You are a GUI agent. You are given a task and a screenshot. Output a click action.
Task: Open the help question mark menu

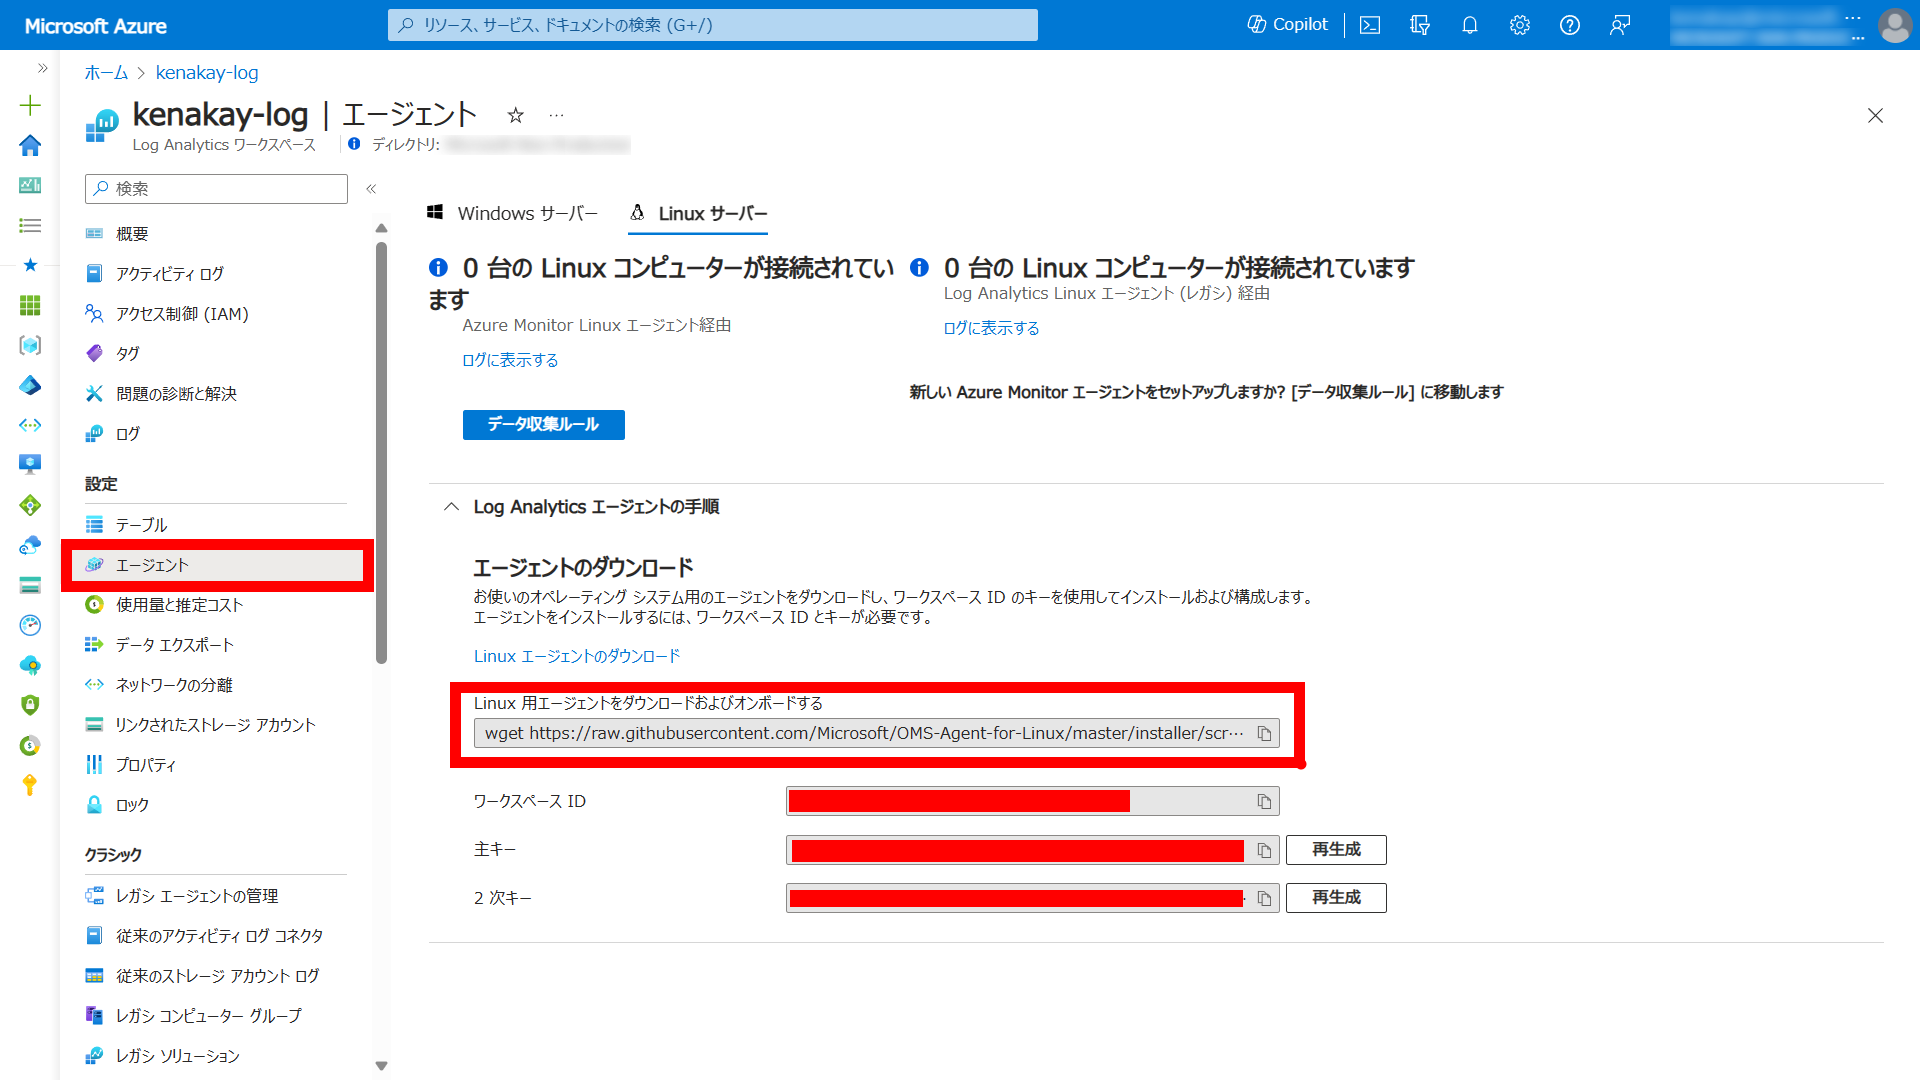1570,25
